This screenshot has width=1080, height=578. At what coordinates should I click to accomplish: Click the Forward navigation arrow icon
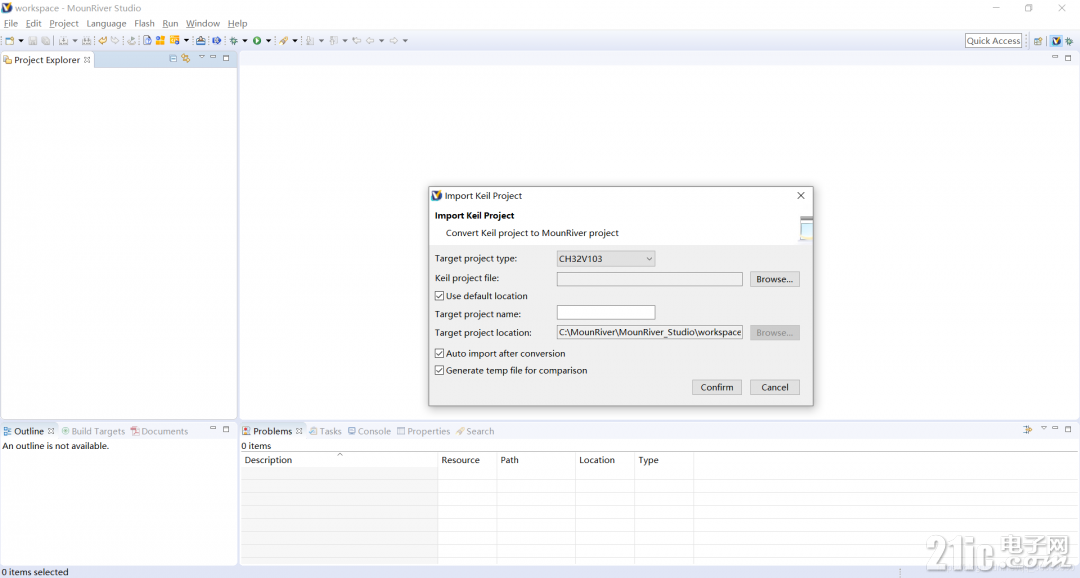[393, 41]
